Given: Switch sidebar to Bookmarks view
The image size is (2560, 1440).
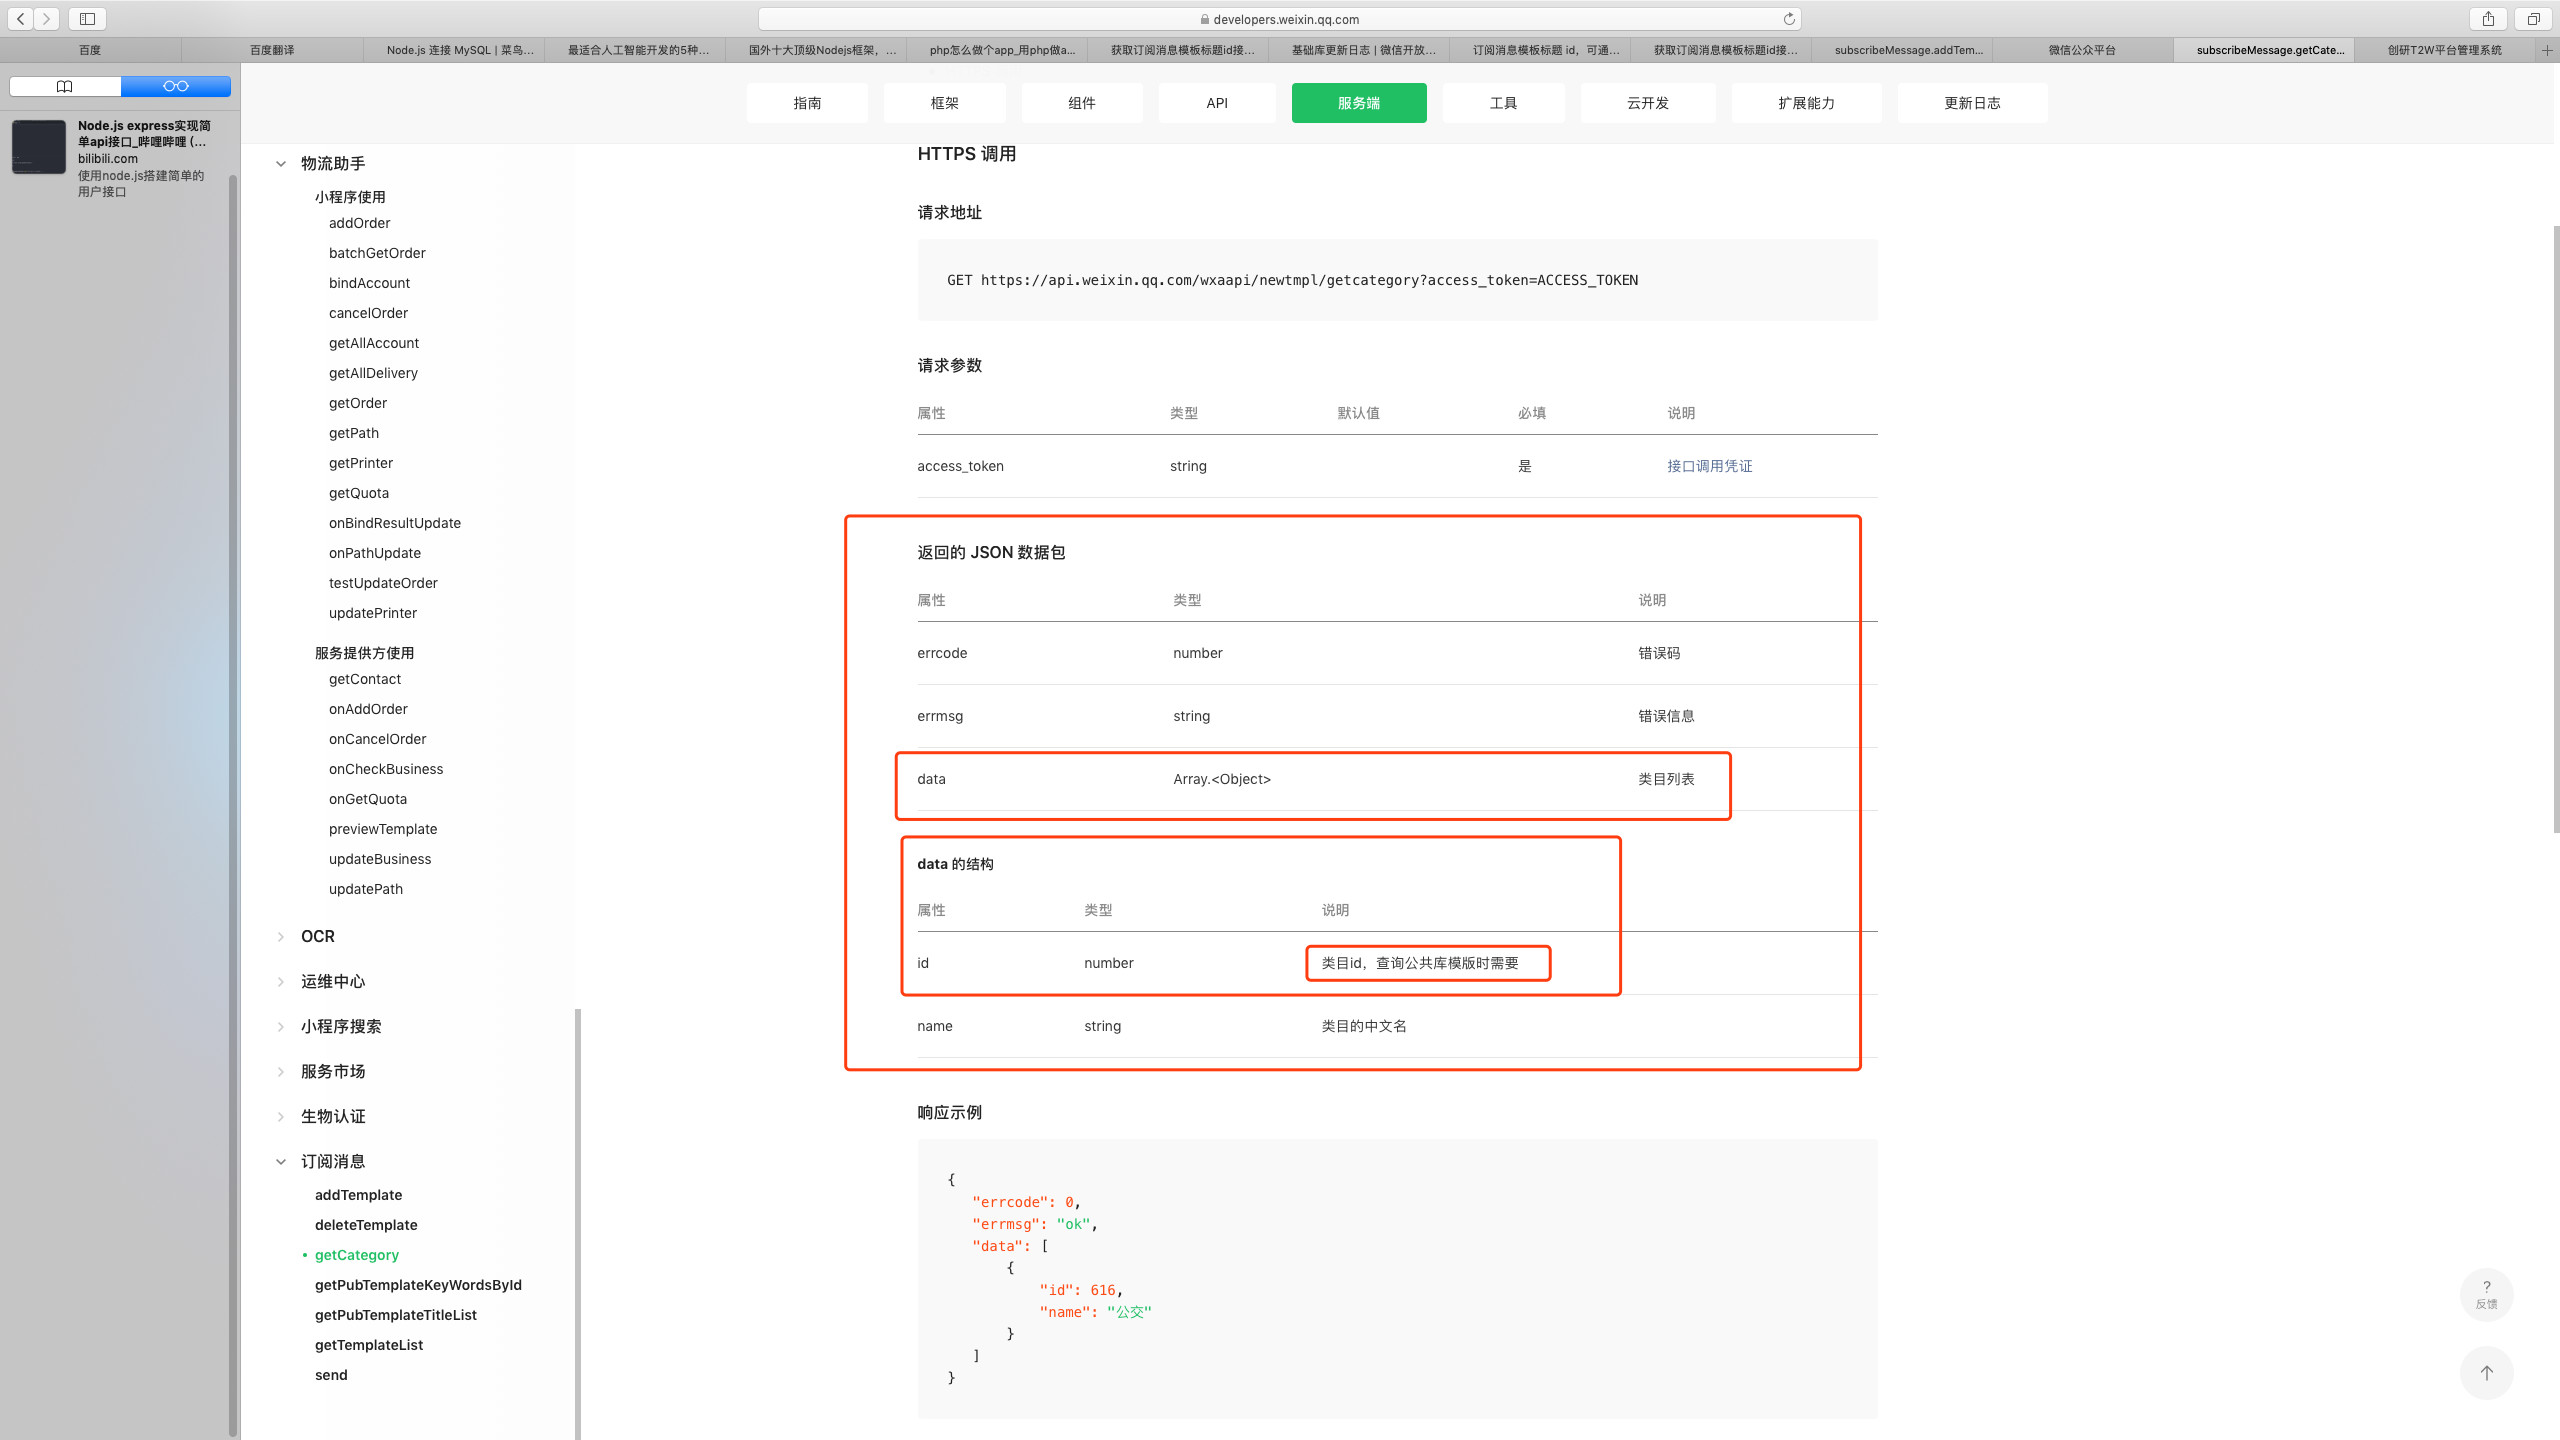Looking at the screenshot, I should tap(65, 86).
